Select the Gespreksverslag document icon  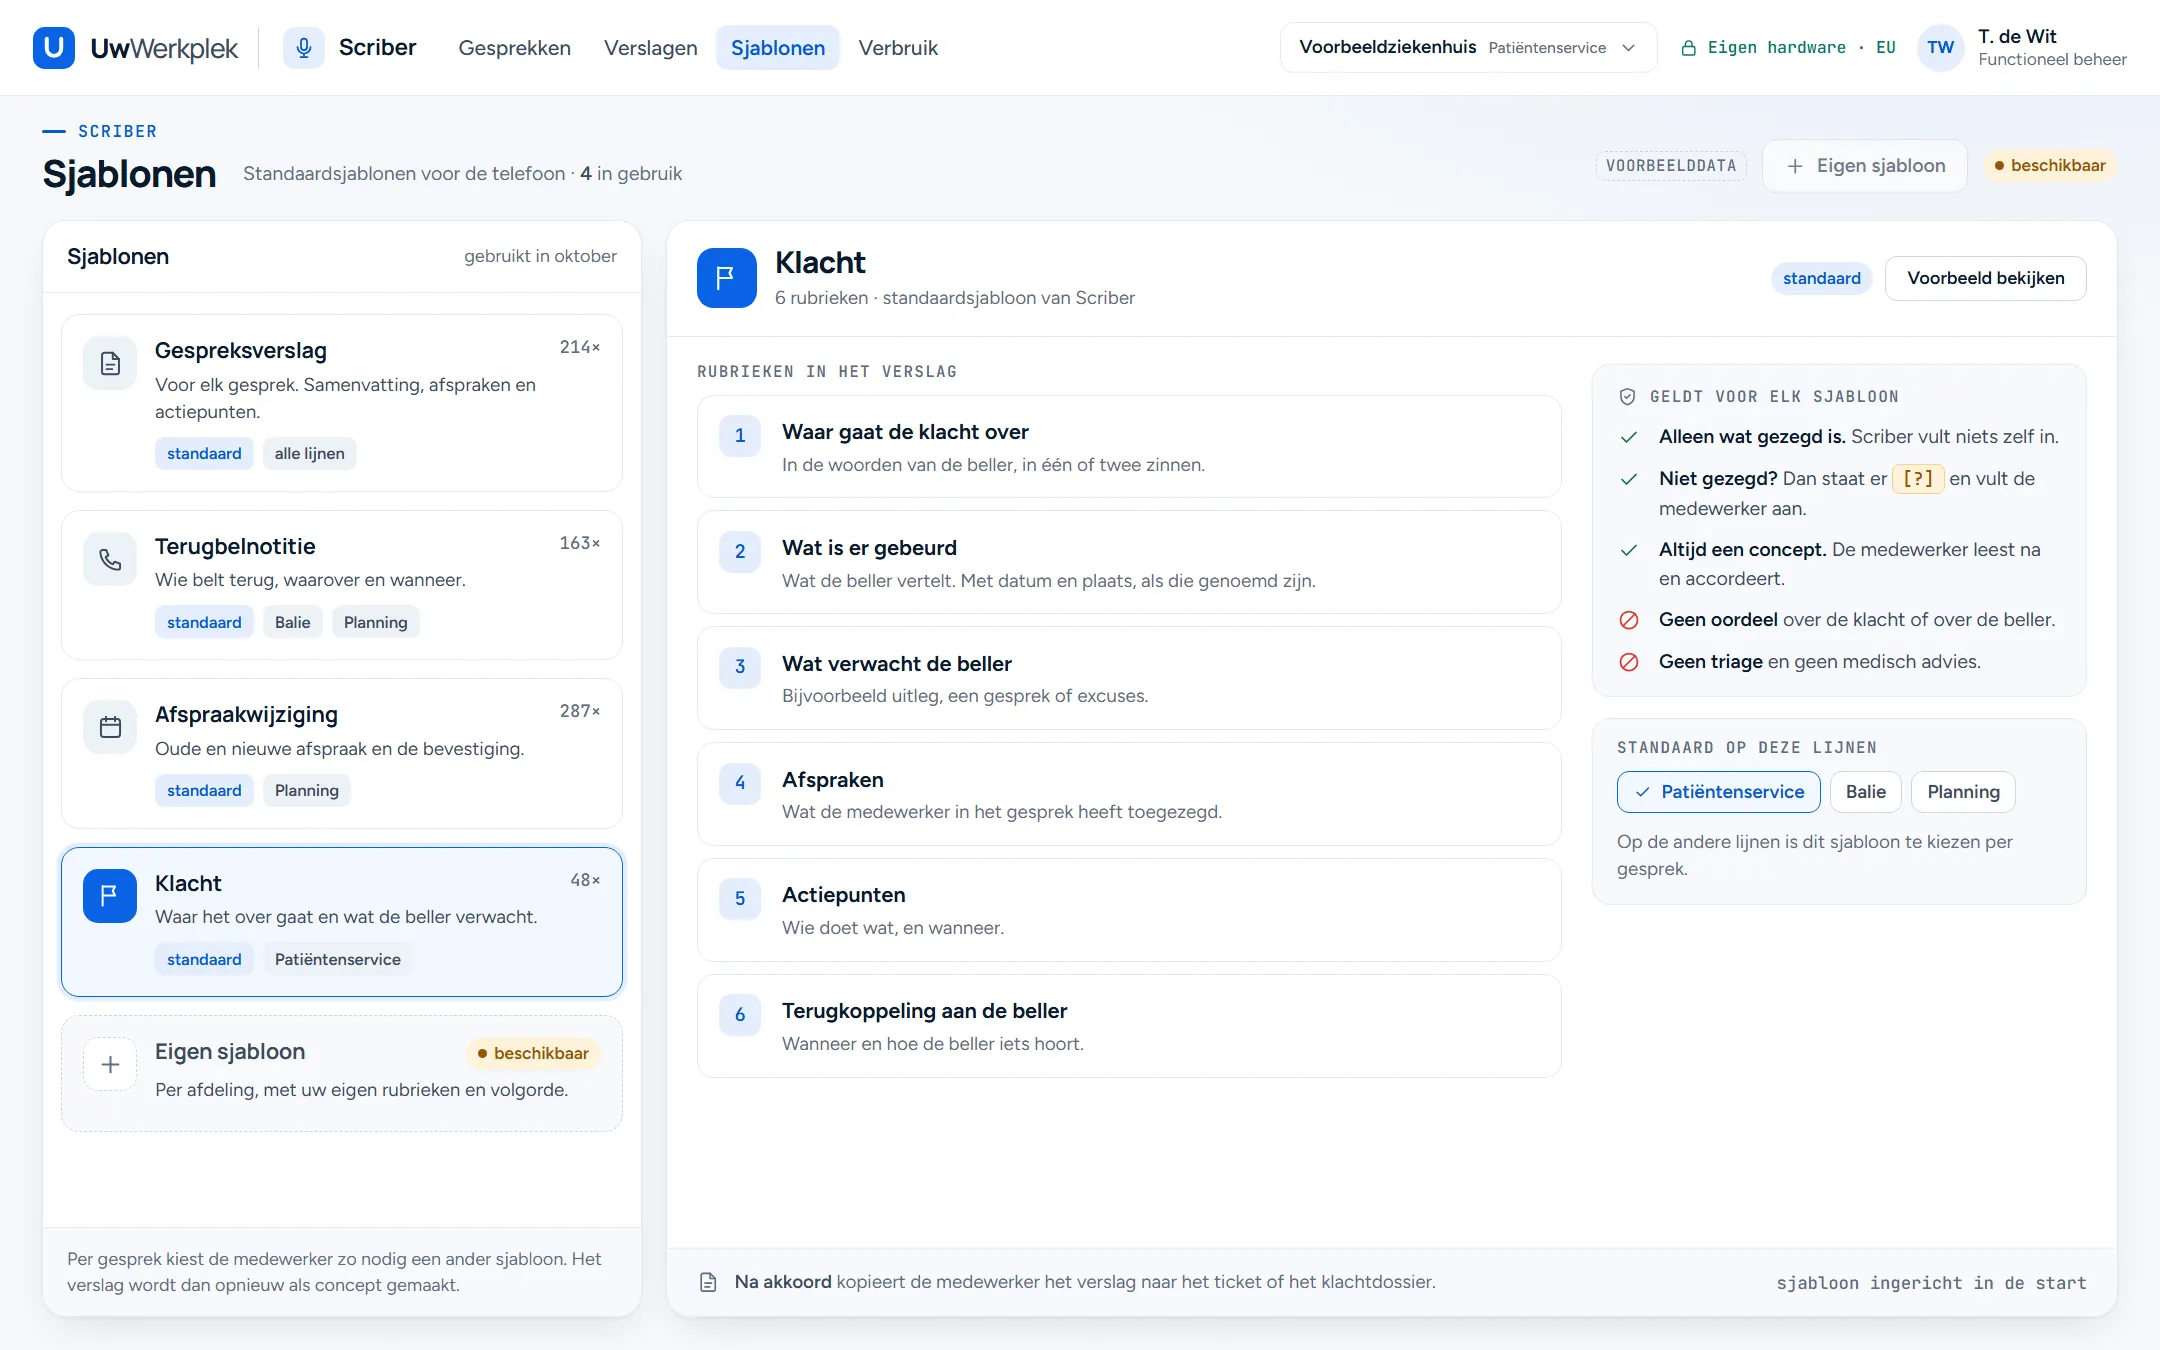click(x=110, y=363)
